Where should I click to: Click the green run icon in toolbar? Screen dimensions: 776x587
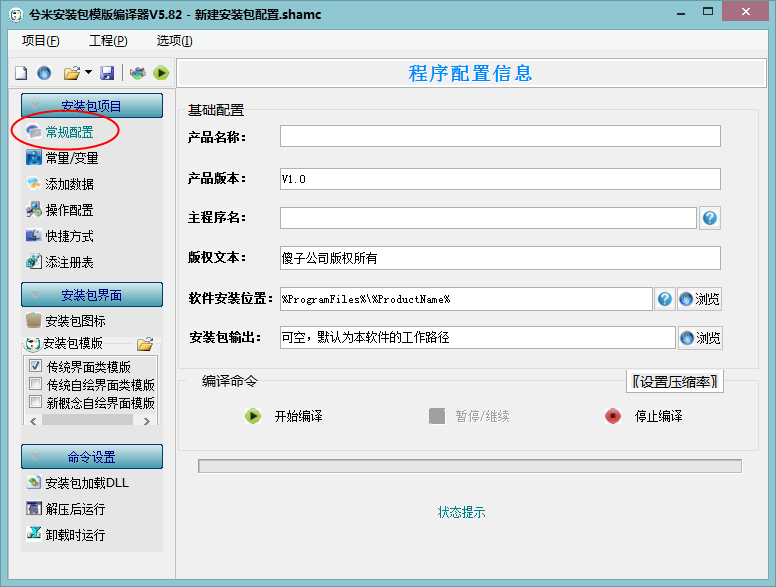tap(160, 73)
